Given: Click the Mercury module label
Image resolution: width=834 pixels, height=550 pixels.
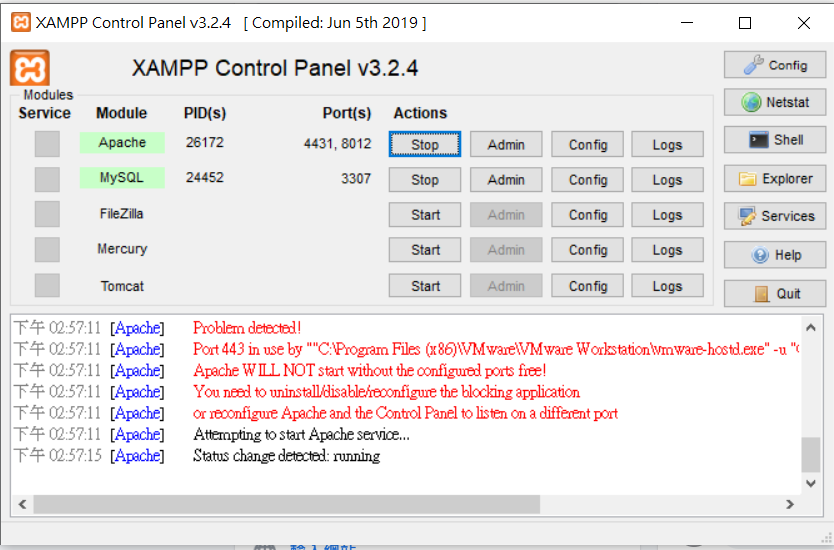Looking at the screenshot, I should [122, 249].
